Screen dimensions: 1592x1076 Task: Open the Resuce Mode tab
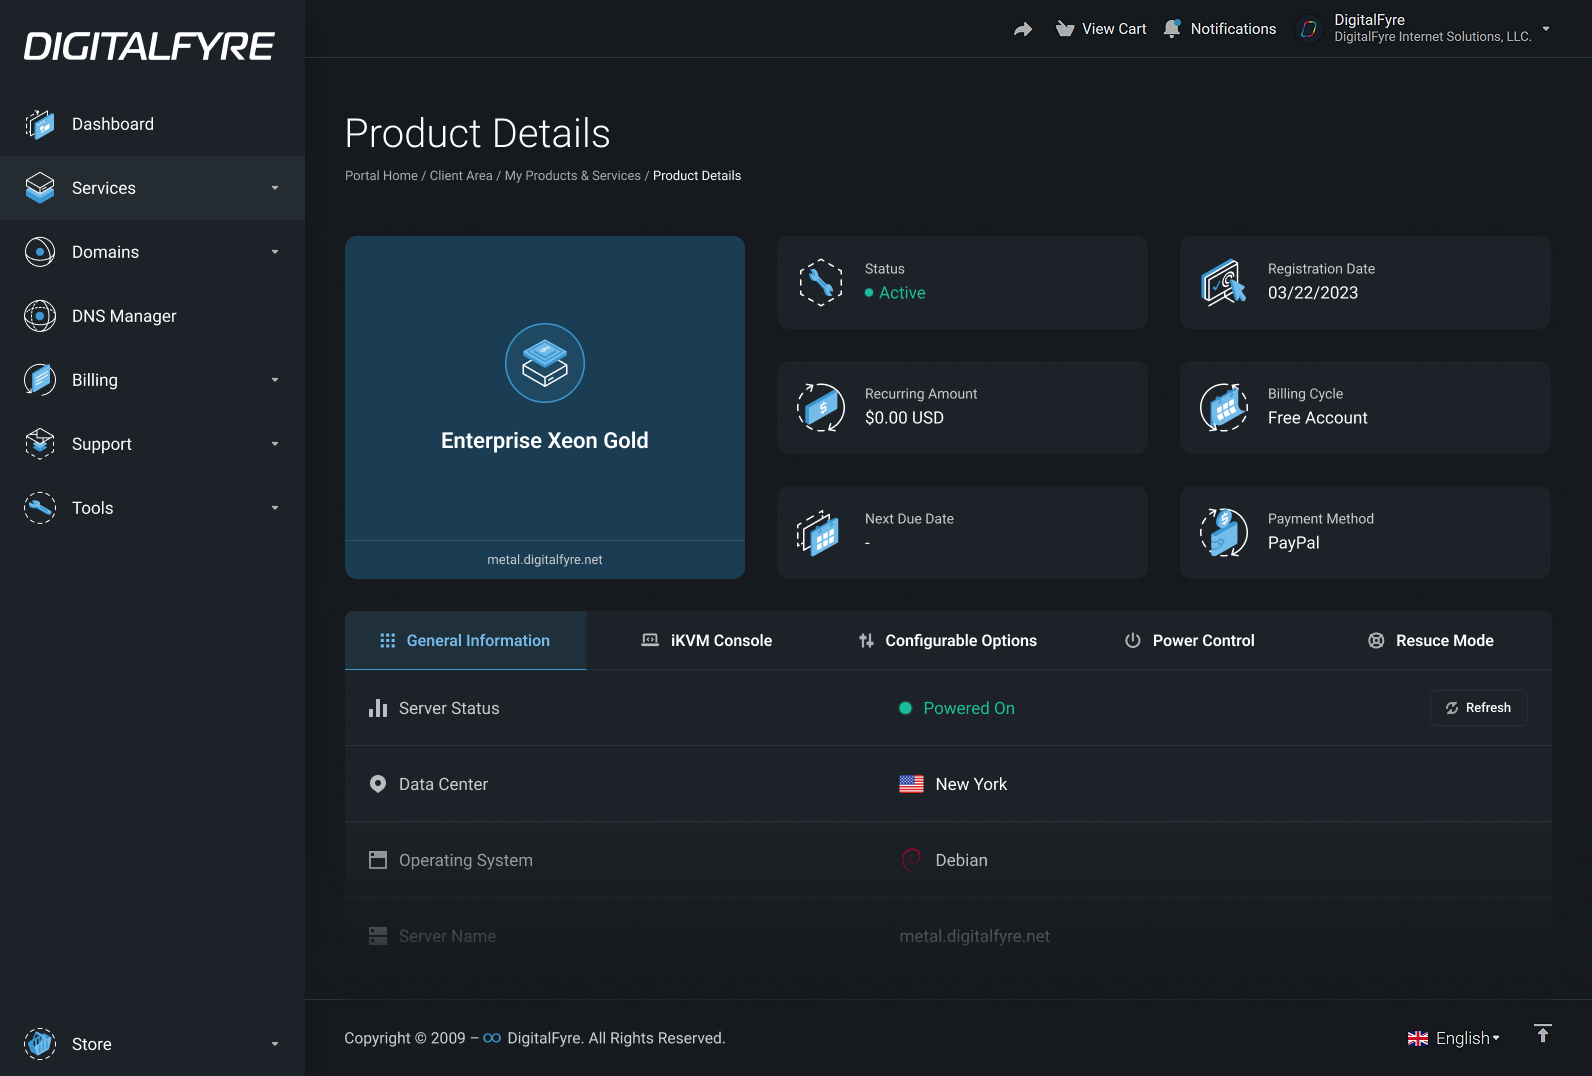pyautogui.click(x=1431, y=641)
